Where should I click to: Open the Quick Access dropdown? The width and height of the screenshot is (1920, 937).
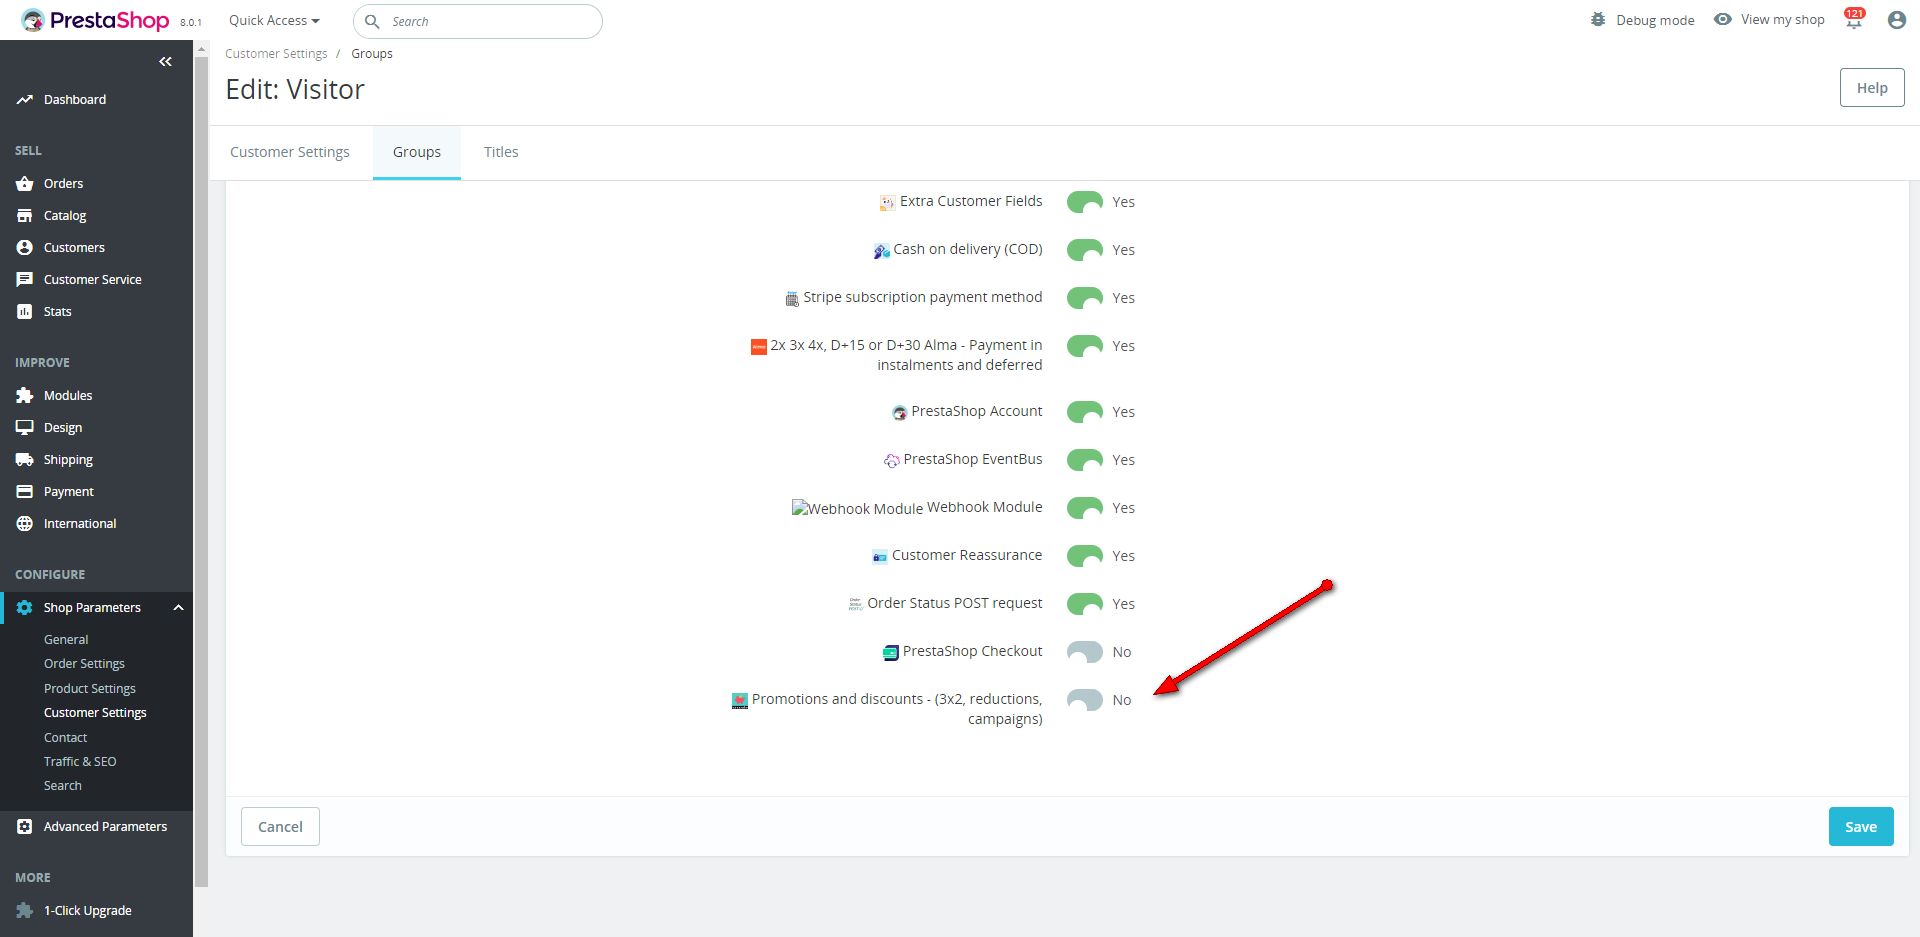(x=274, y=20)
